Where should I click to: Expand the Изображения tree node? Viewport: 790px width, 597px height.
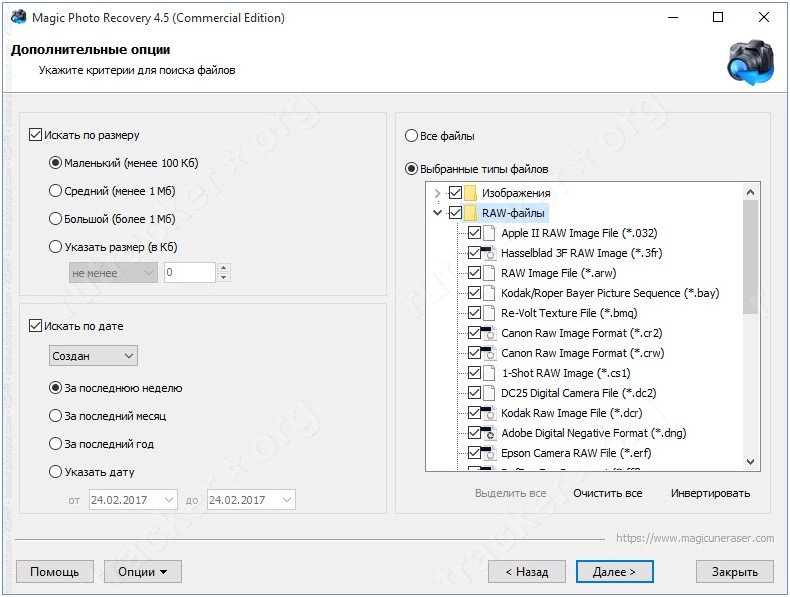point(437,193)
